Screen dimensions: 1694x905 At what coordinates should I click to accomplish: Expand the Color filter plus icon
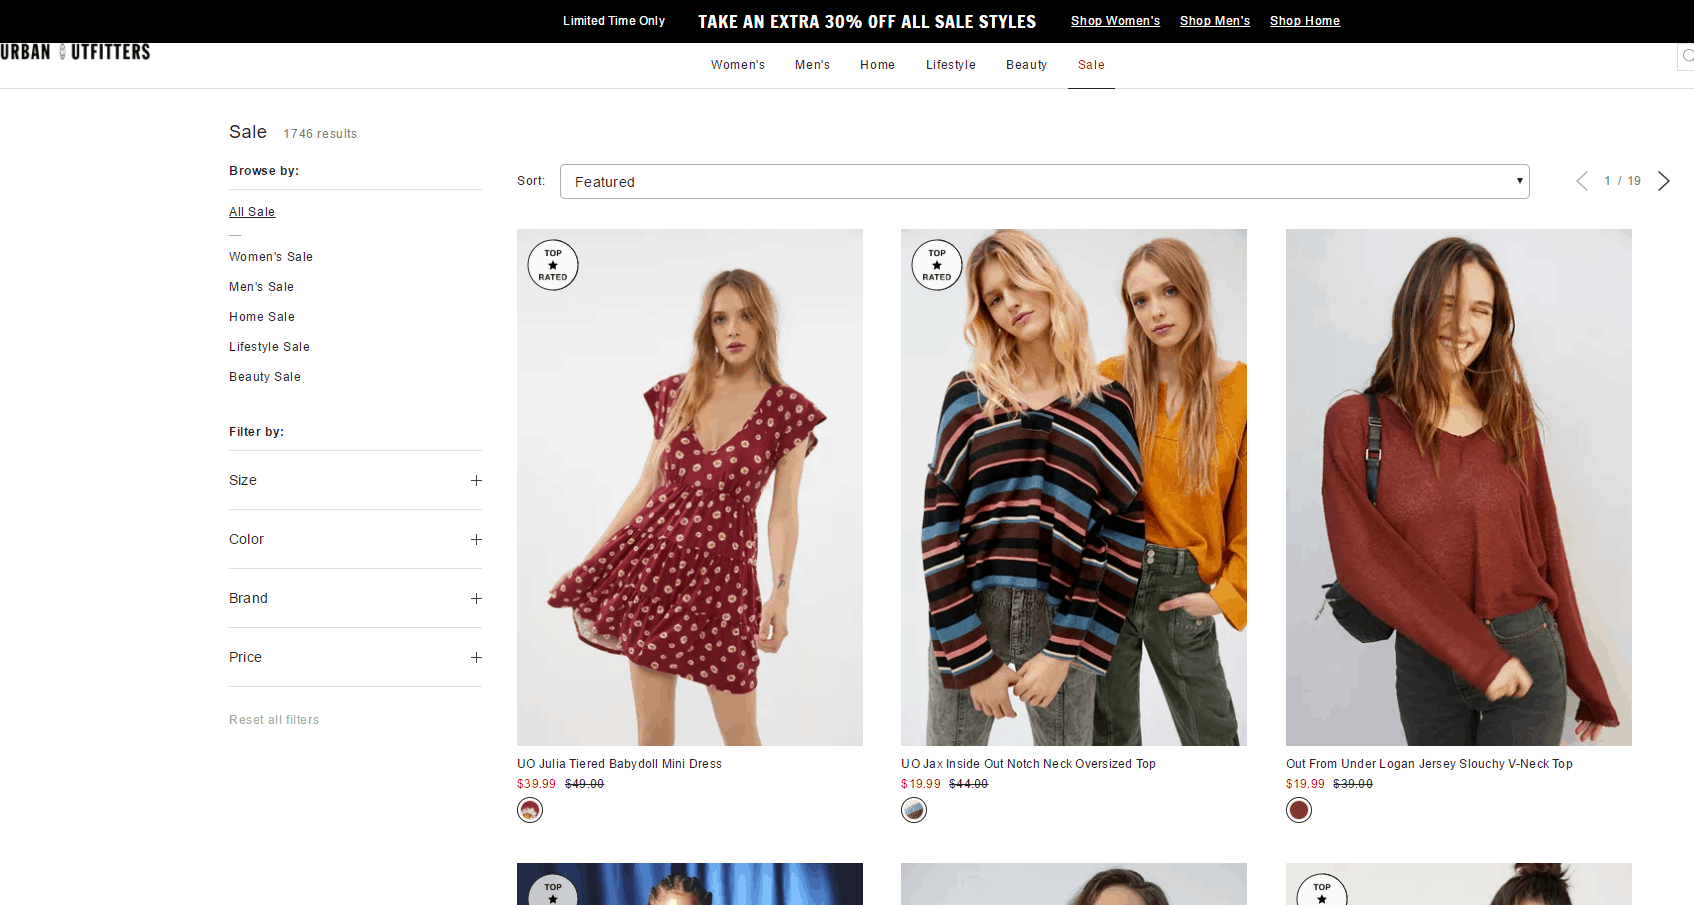476,540
